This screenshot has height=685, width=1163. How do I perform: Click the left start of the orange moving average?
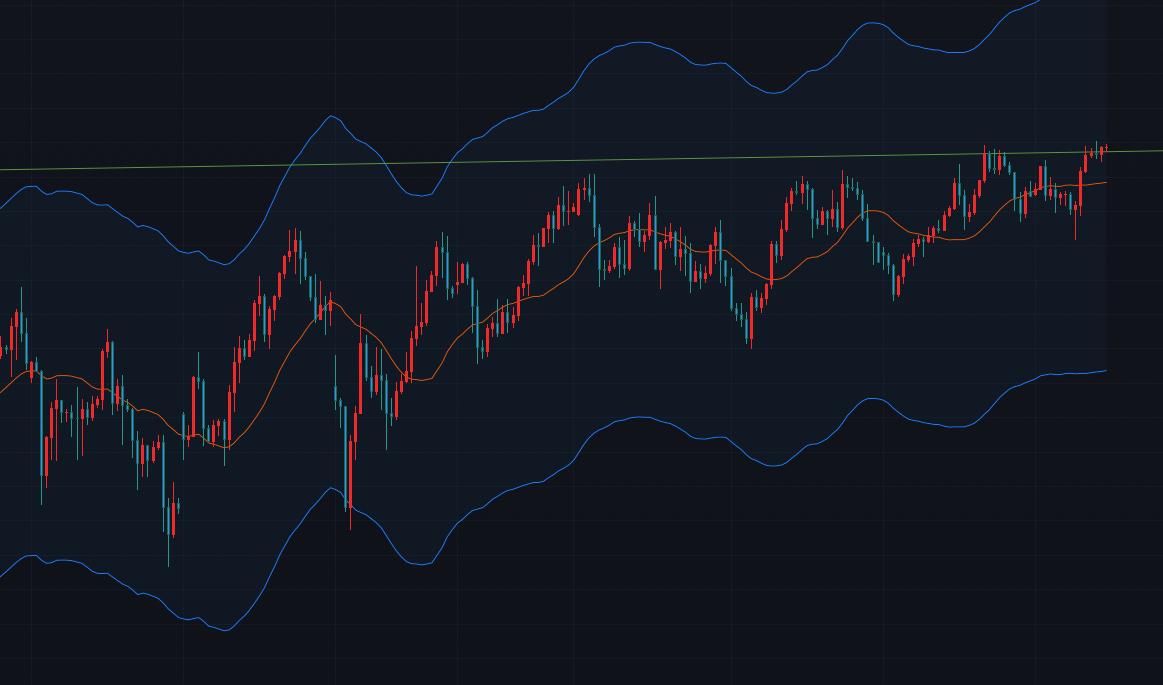(x=2, y=391)
